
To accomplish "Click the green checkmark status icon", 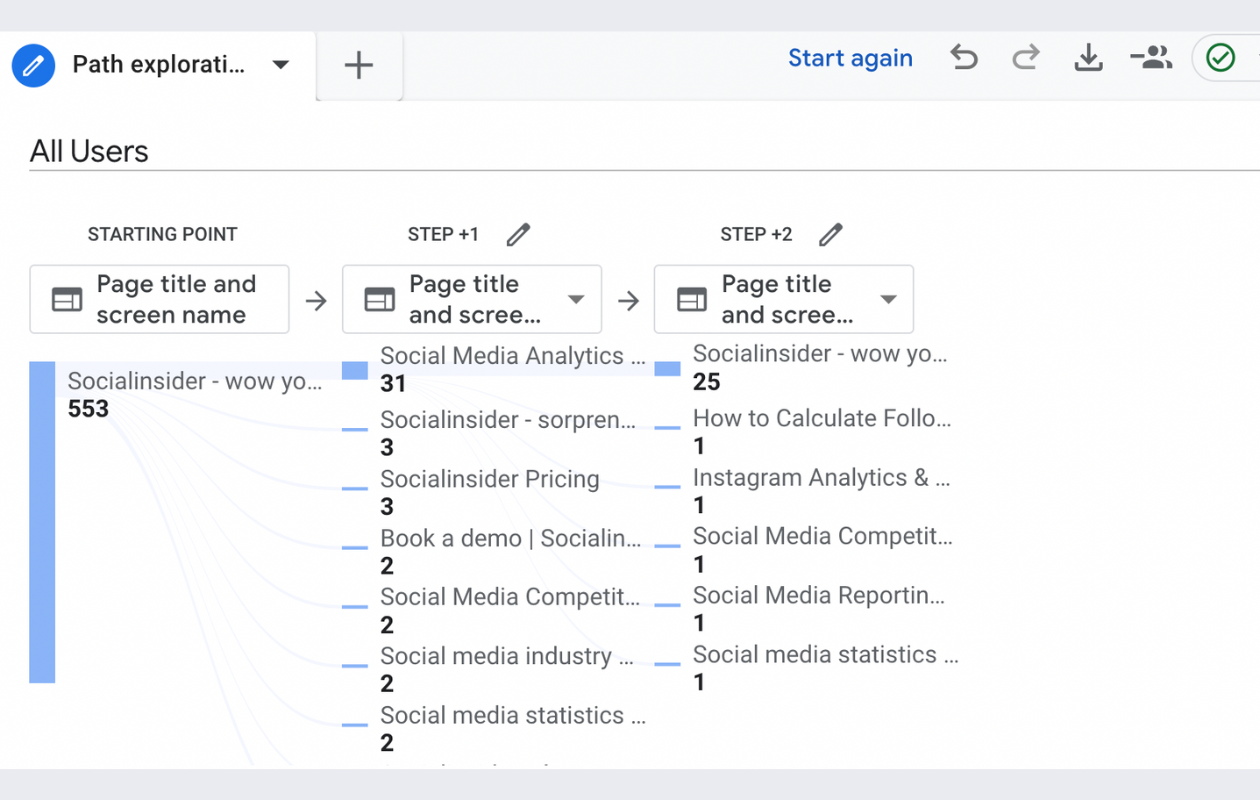I will click(x=1220, y=58).
